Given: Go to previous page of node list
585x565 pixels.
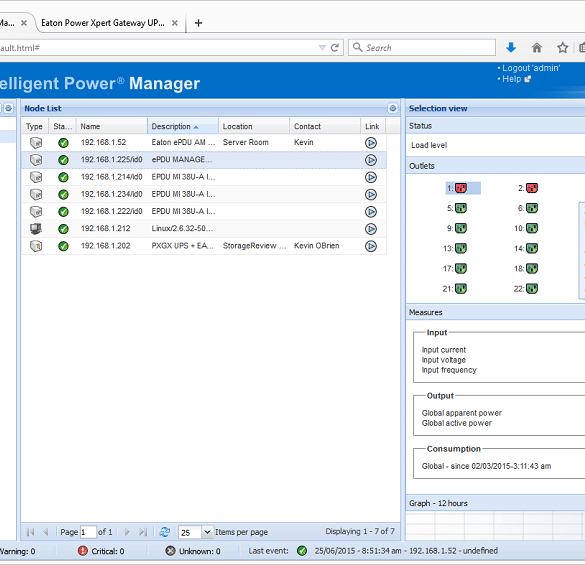Looking at the screenshot, I should [x=46, y=532].
